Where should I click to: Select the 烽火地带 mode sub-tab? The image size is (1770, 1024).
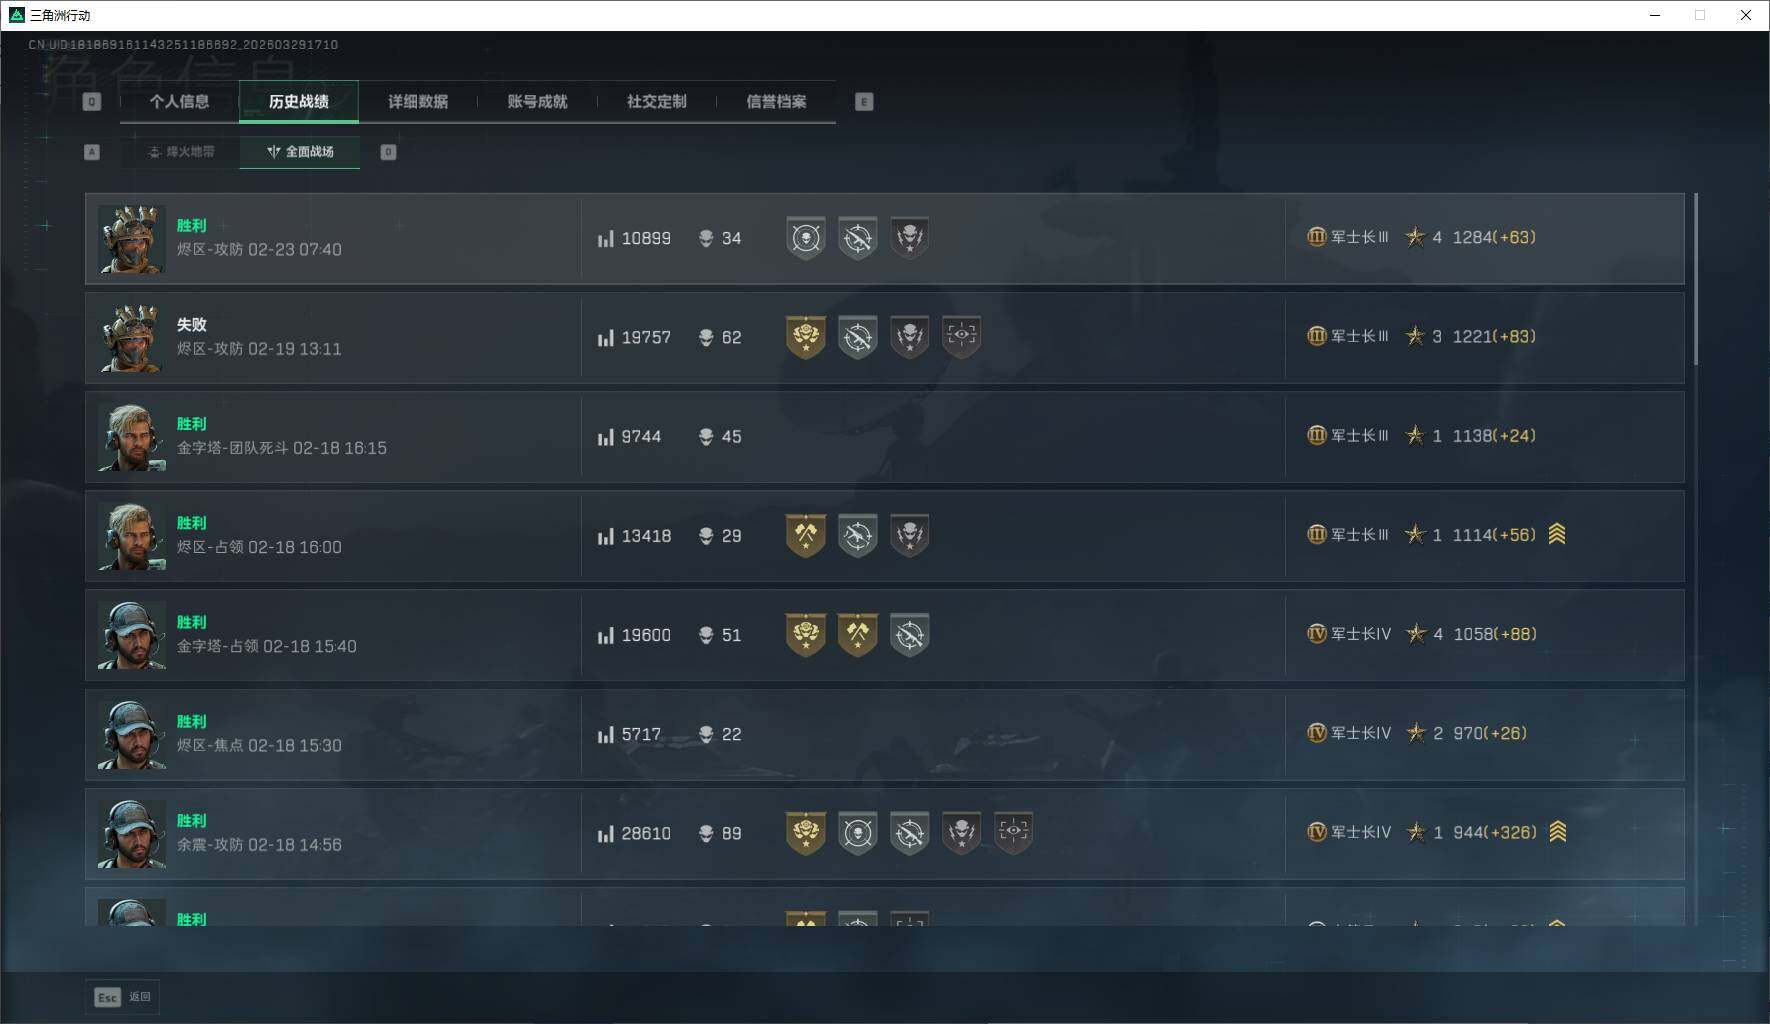[x=181, y=152]
